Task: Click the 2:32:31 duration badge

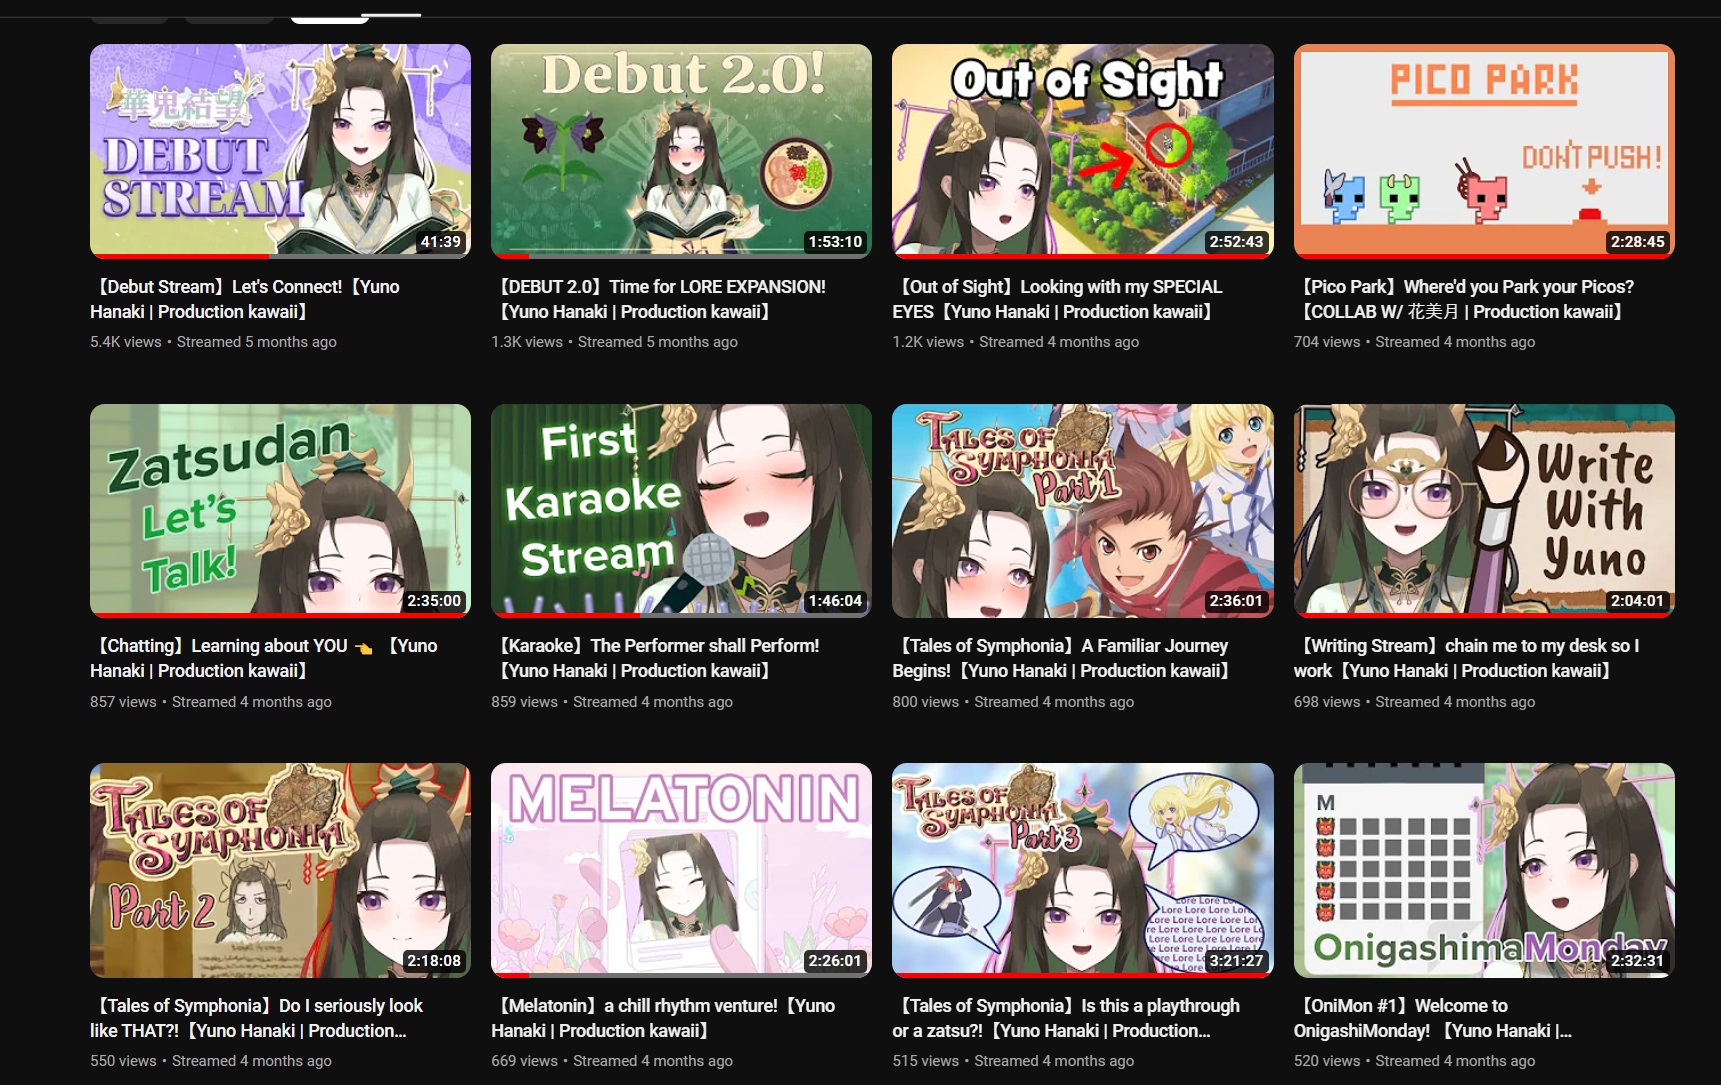Action: point(1637,961)
